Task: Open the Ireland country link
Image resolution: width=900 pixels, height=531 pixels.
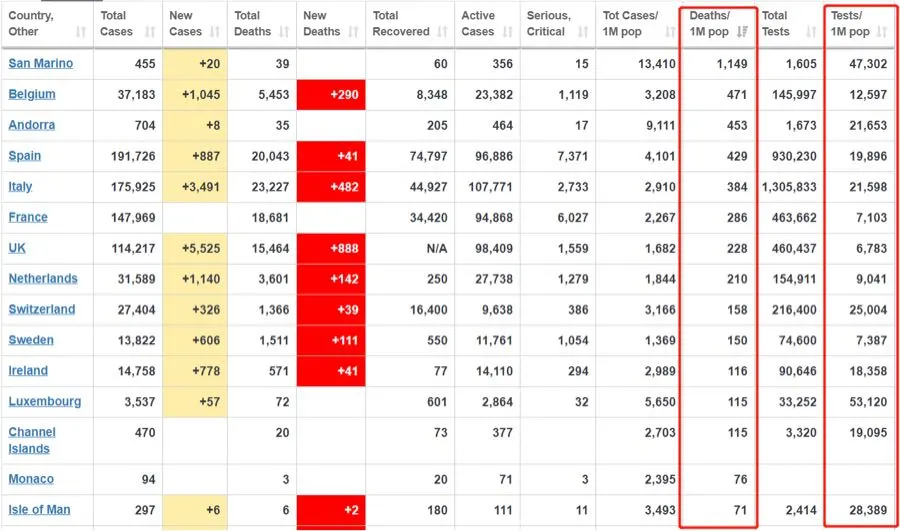Action: click(x=28, y=371)
